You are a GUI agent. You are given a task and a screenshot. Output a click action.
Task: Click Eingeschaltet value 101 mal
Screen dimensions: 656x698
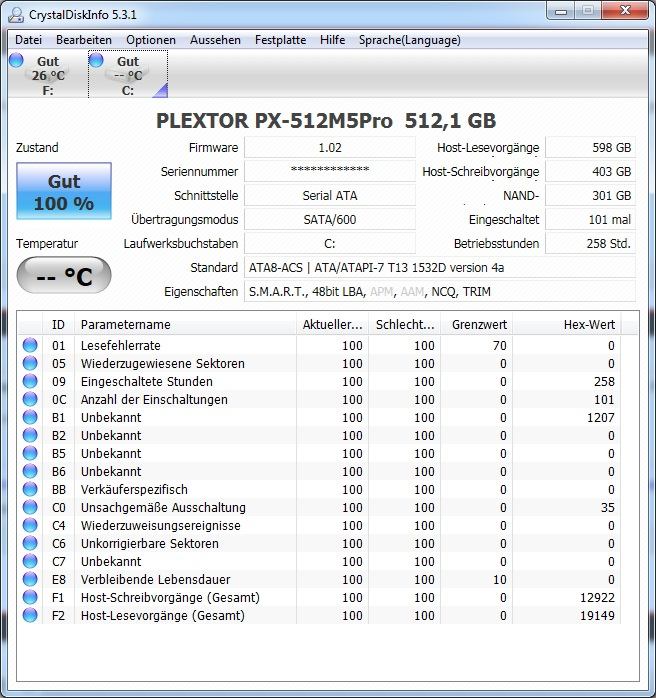[591, 219]
